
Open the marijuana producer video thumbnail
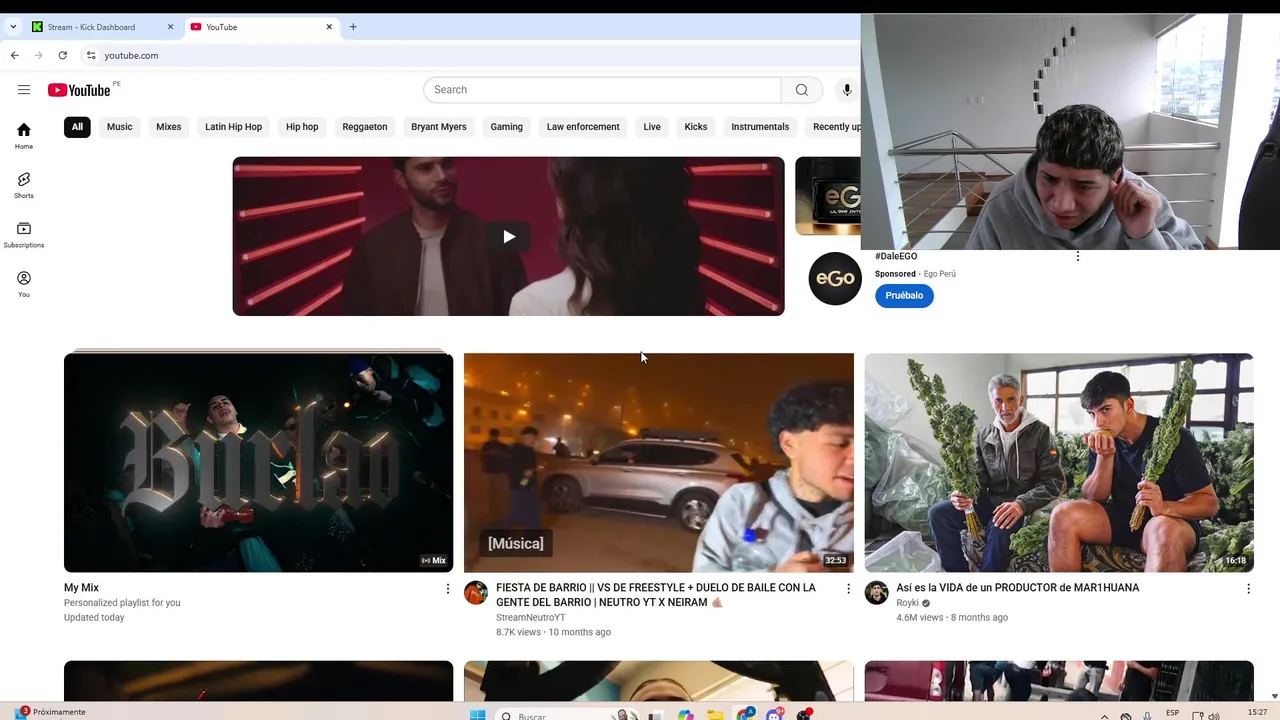click(1059, 462)
